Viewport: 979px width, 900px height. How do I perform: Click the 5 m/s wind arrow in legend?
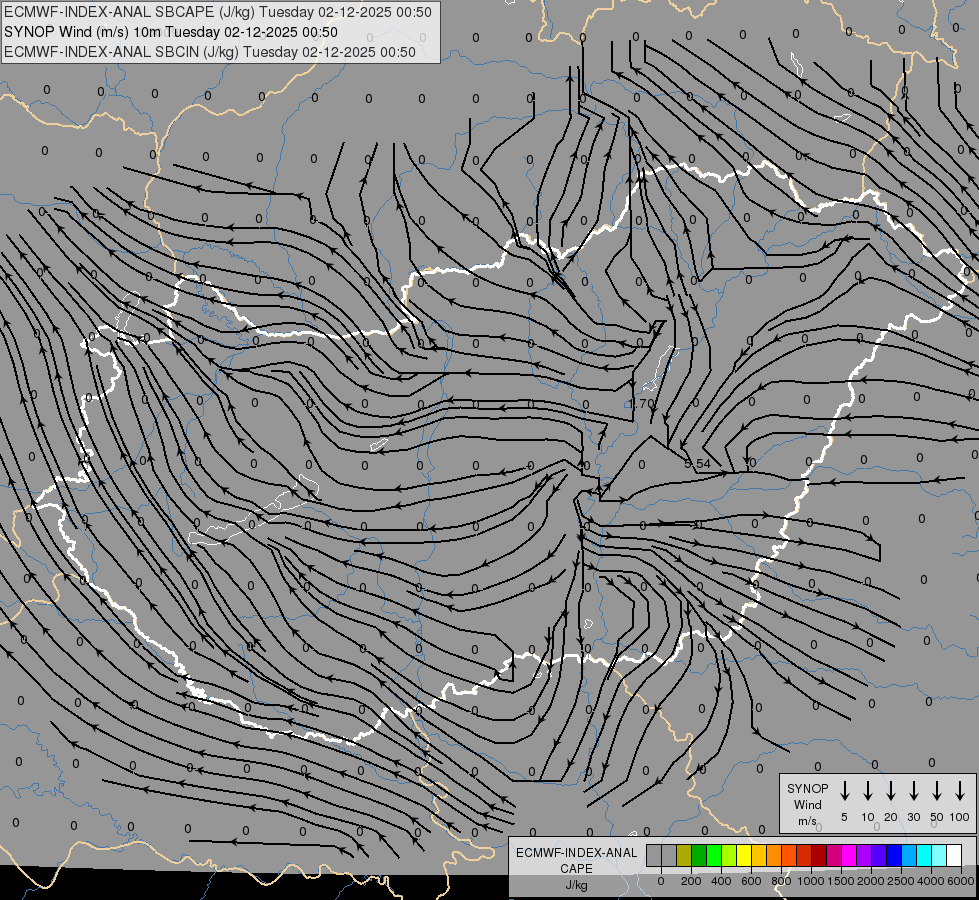[844, 791]
